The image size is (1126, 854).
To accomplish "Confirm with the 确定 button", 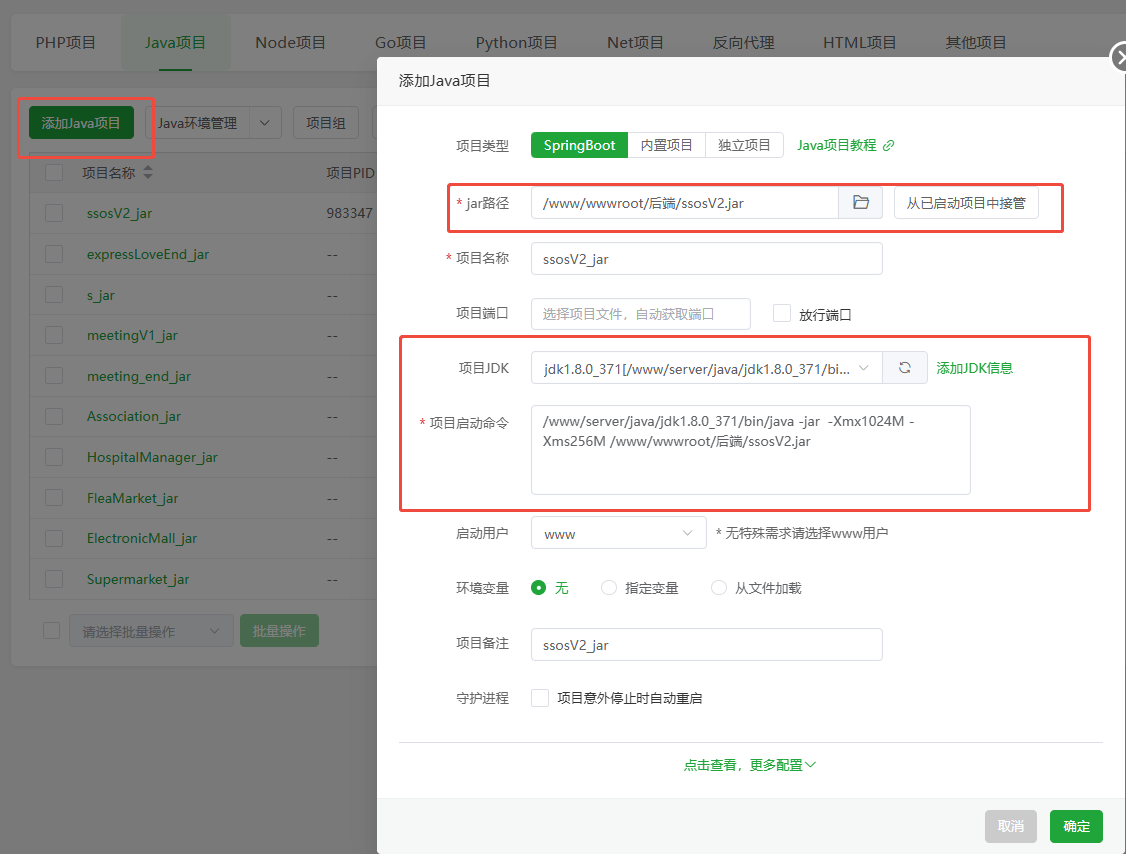I will pos(1076,826).
